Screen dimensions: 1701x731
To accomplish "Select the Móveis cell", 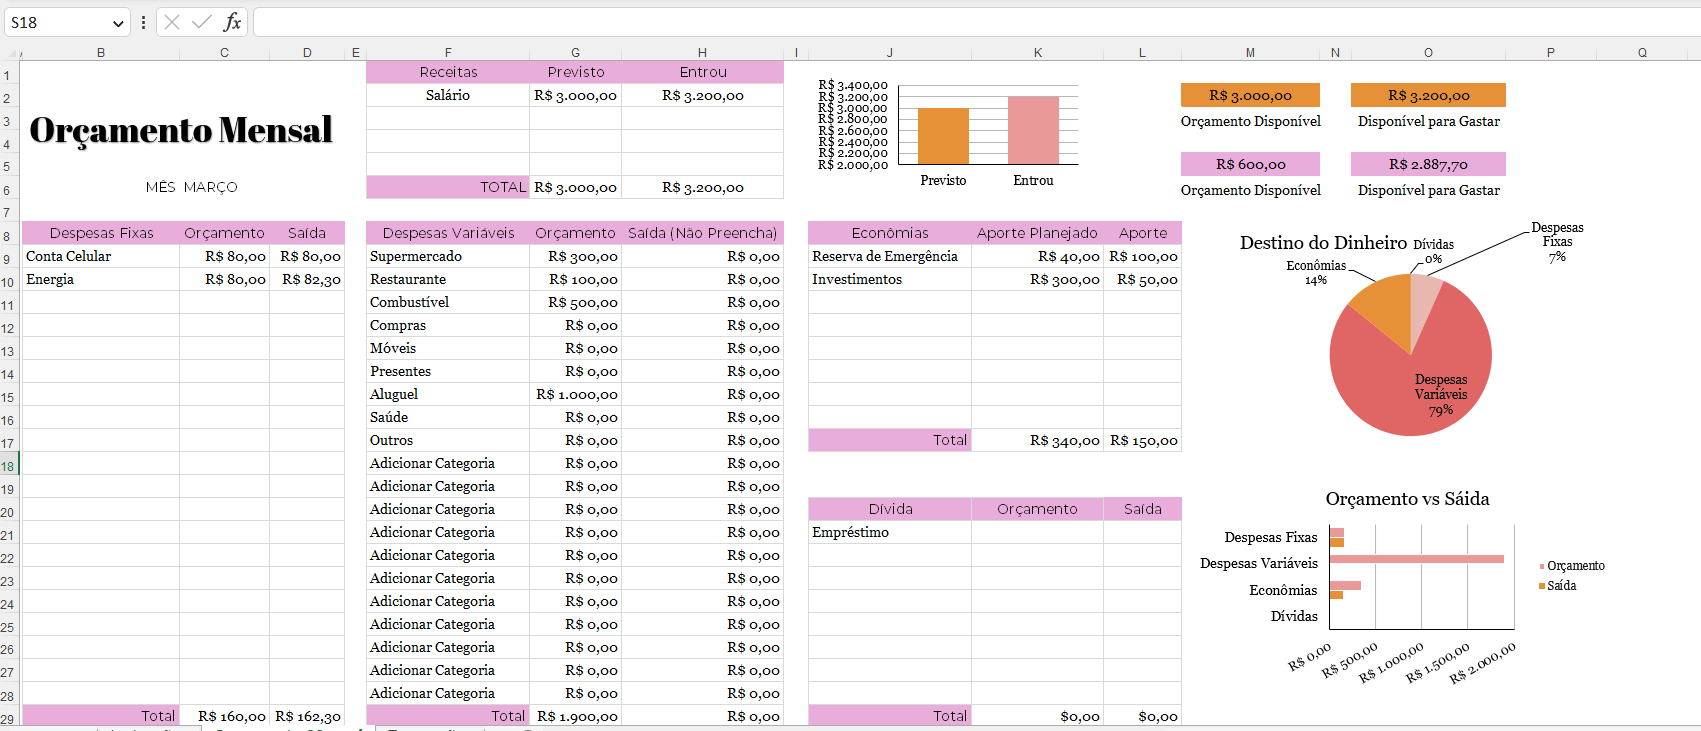I will (x=448, y=348).
